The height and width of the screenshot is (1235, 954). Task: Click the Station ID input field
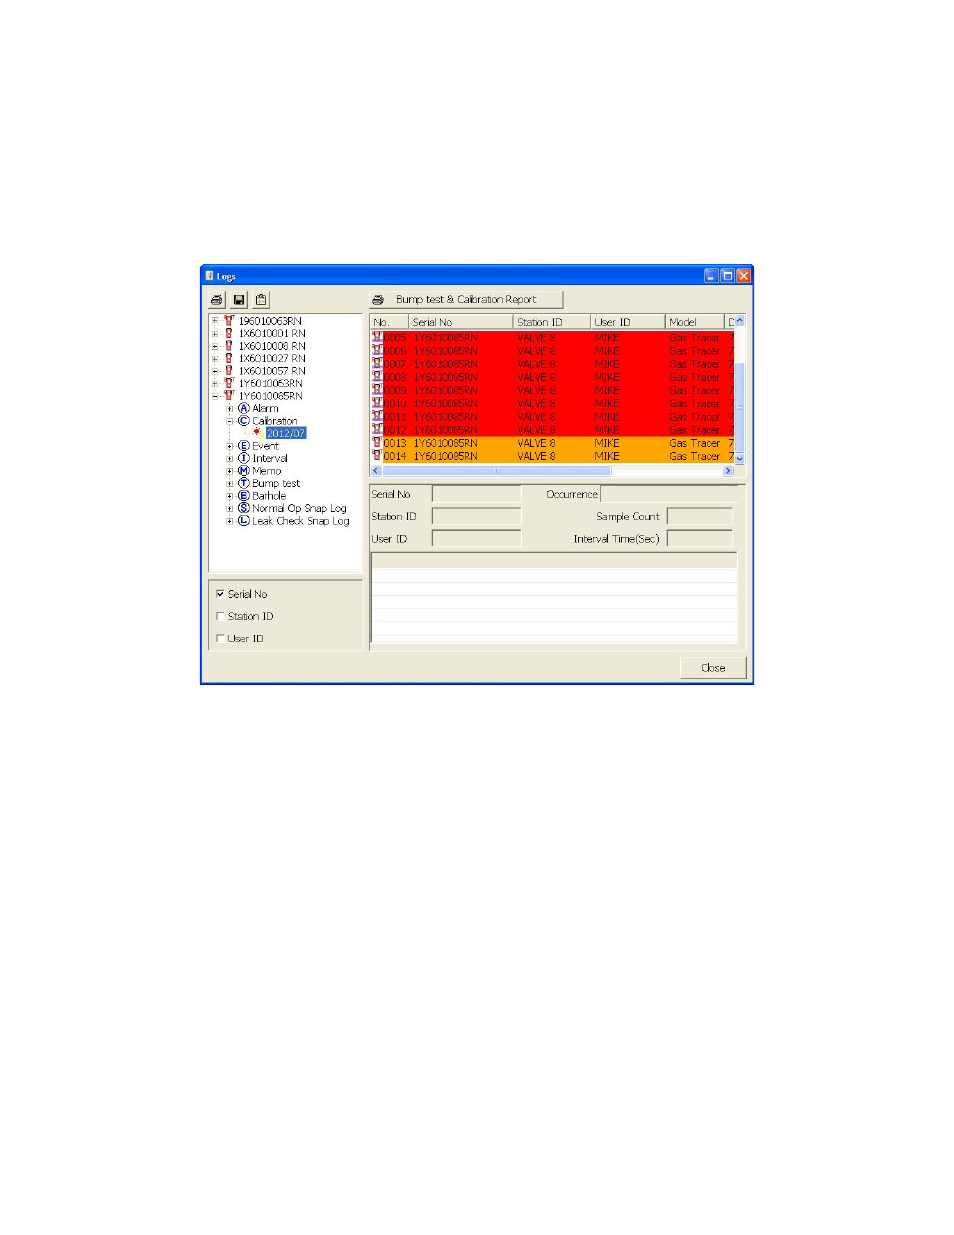(x=476, y=516)
